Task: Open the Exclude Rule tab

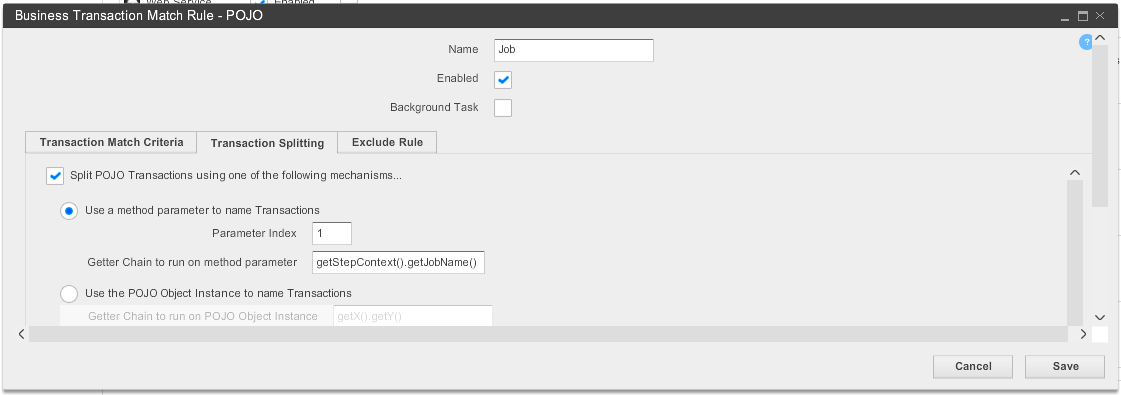Action: (387, 142)
